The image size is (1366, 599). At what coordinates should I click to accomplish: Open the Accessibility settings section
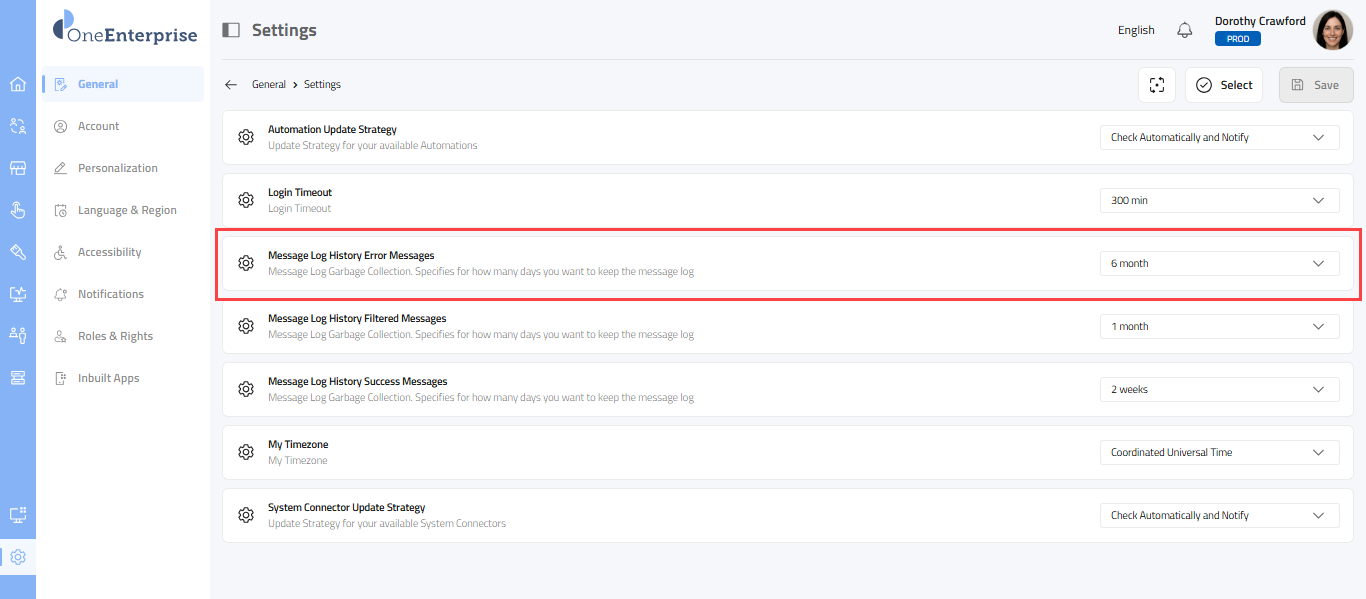109,252
